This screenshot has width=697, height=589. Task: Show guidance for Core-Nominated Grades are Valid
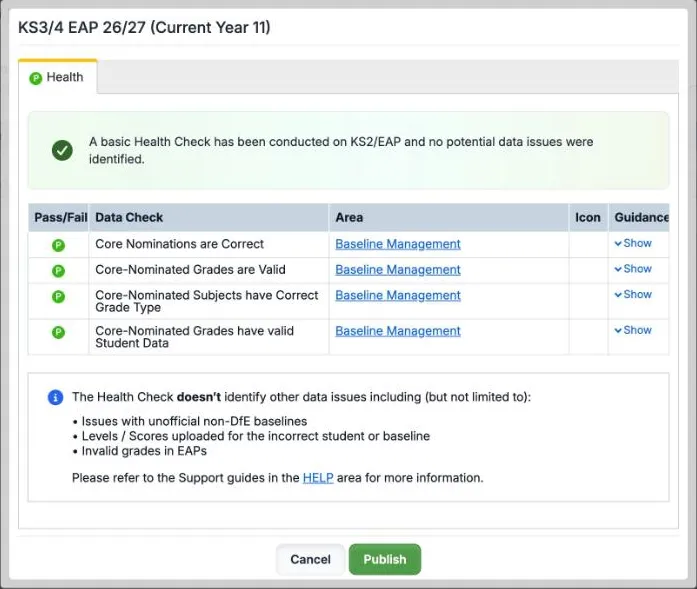pos(633,269)
